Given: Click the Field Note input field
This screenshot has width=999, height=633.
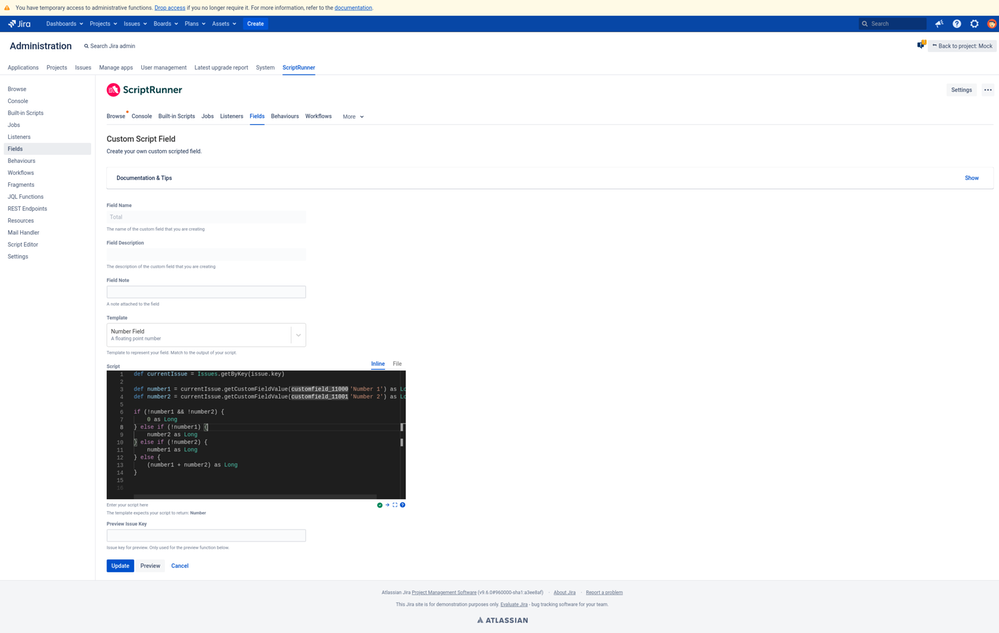Looking at the screenshot, I should pos(206,292).
